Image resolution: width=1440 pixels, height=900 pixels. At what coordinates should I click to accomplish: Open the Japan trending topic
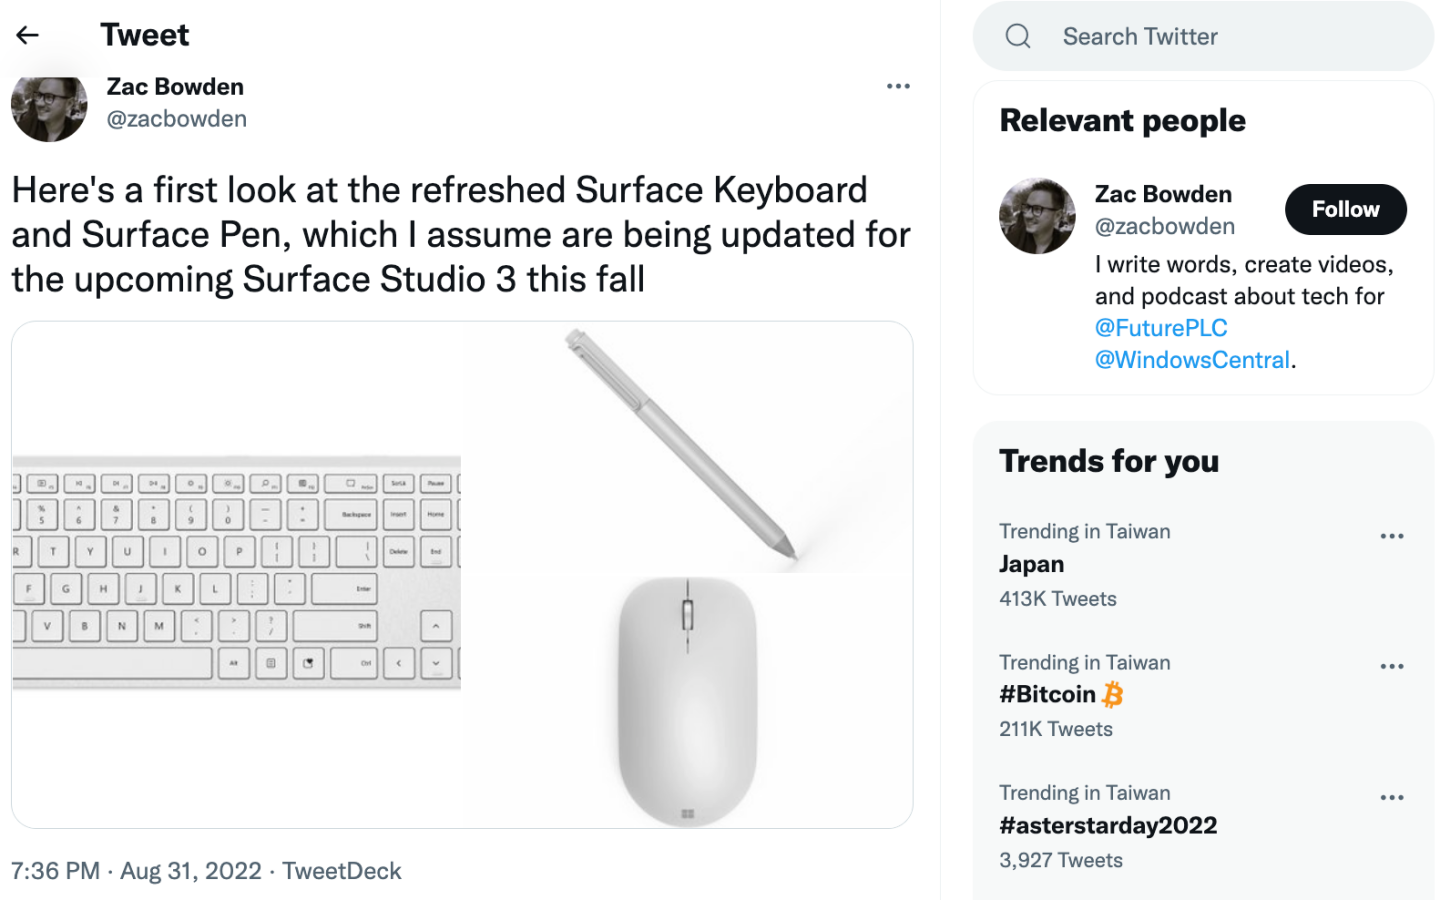pos(1032,564)
